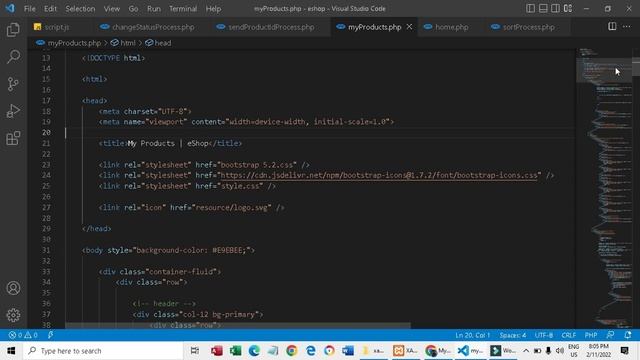Image resolution: width=640 pixels, height=360 pixels.
Task: Click the Windows taskbar search box
Action: (103, 351)
